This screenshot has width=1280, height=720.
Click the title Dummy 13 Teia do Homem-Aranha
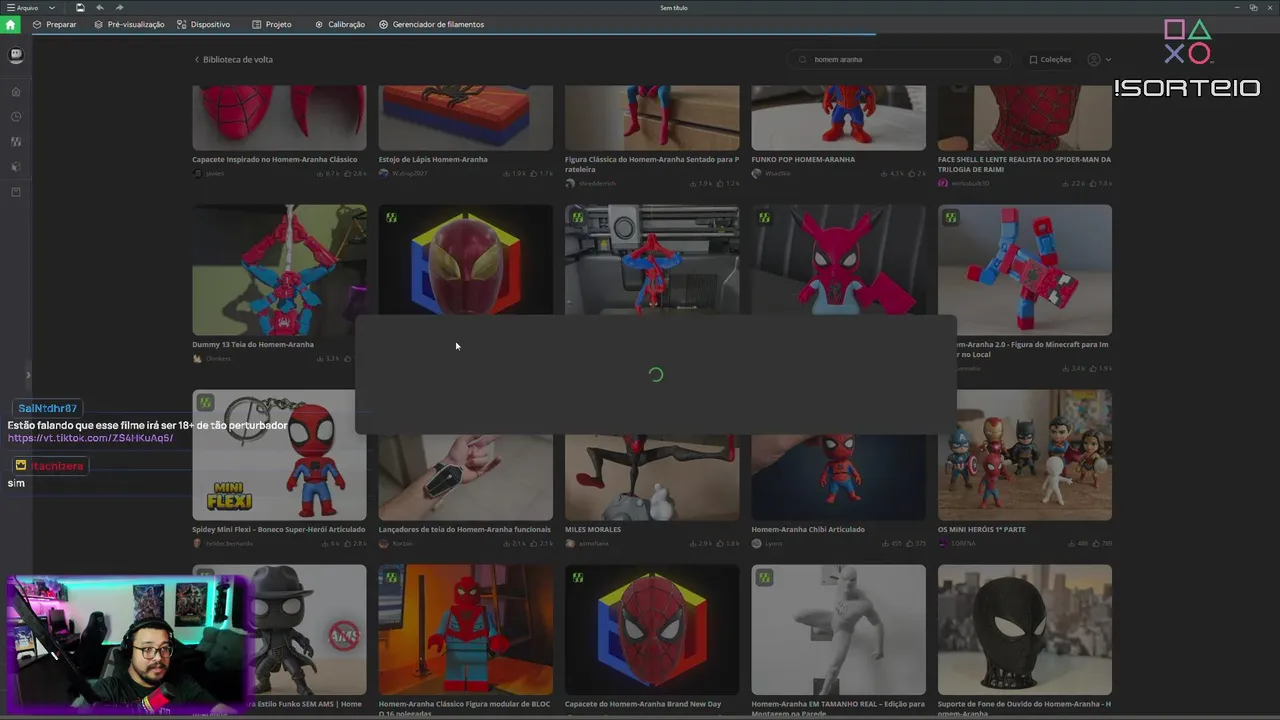point(253,344)
